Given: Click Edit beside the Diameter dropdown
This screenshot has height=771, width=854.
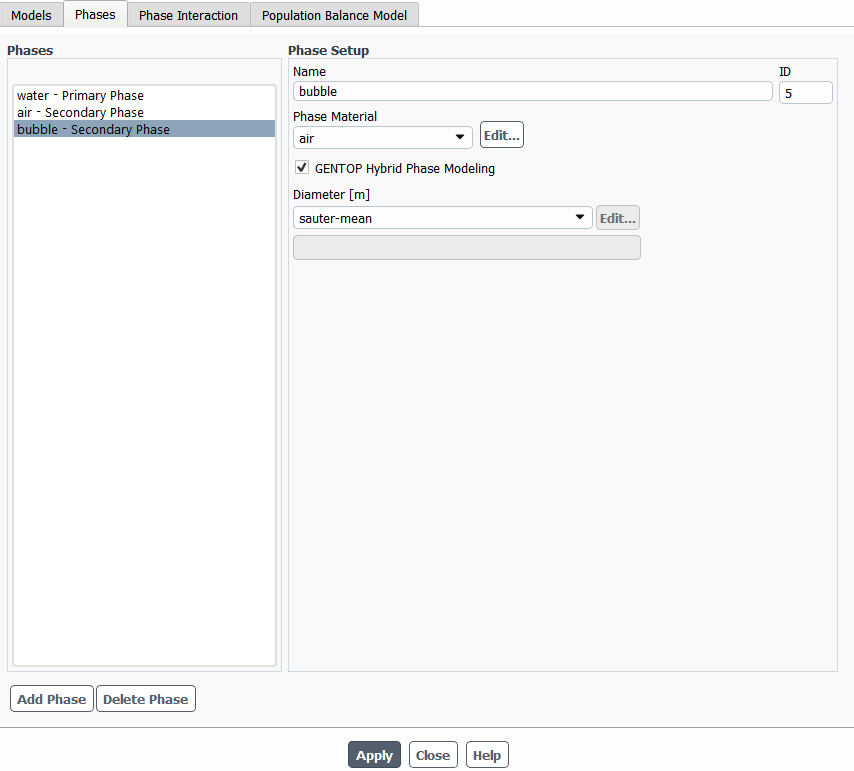Looking at the screenshot, I should pos(617,218).
